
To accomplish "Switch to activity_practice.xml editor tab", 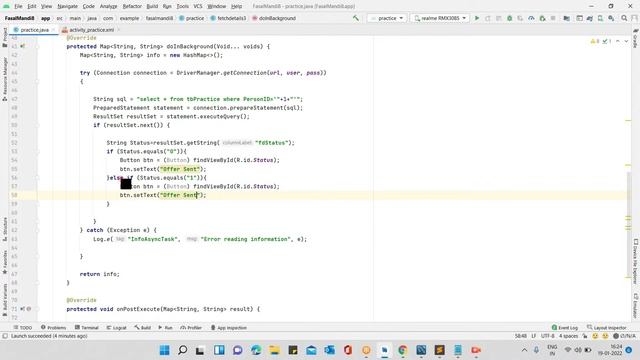I will click(x=91, y=30).
